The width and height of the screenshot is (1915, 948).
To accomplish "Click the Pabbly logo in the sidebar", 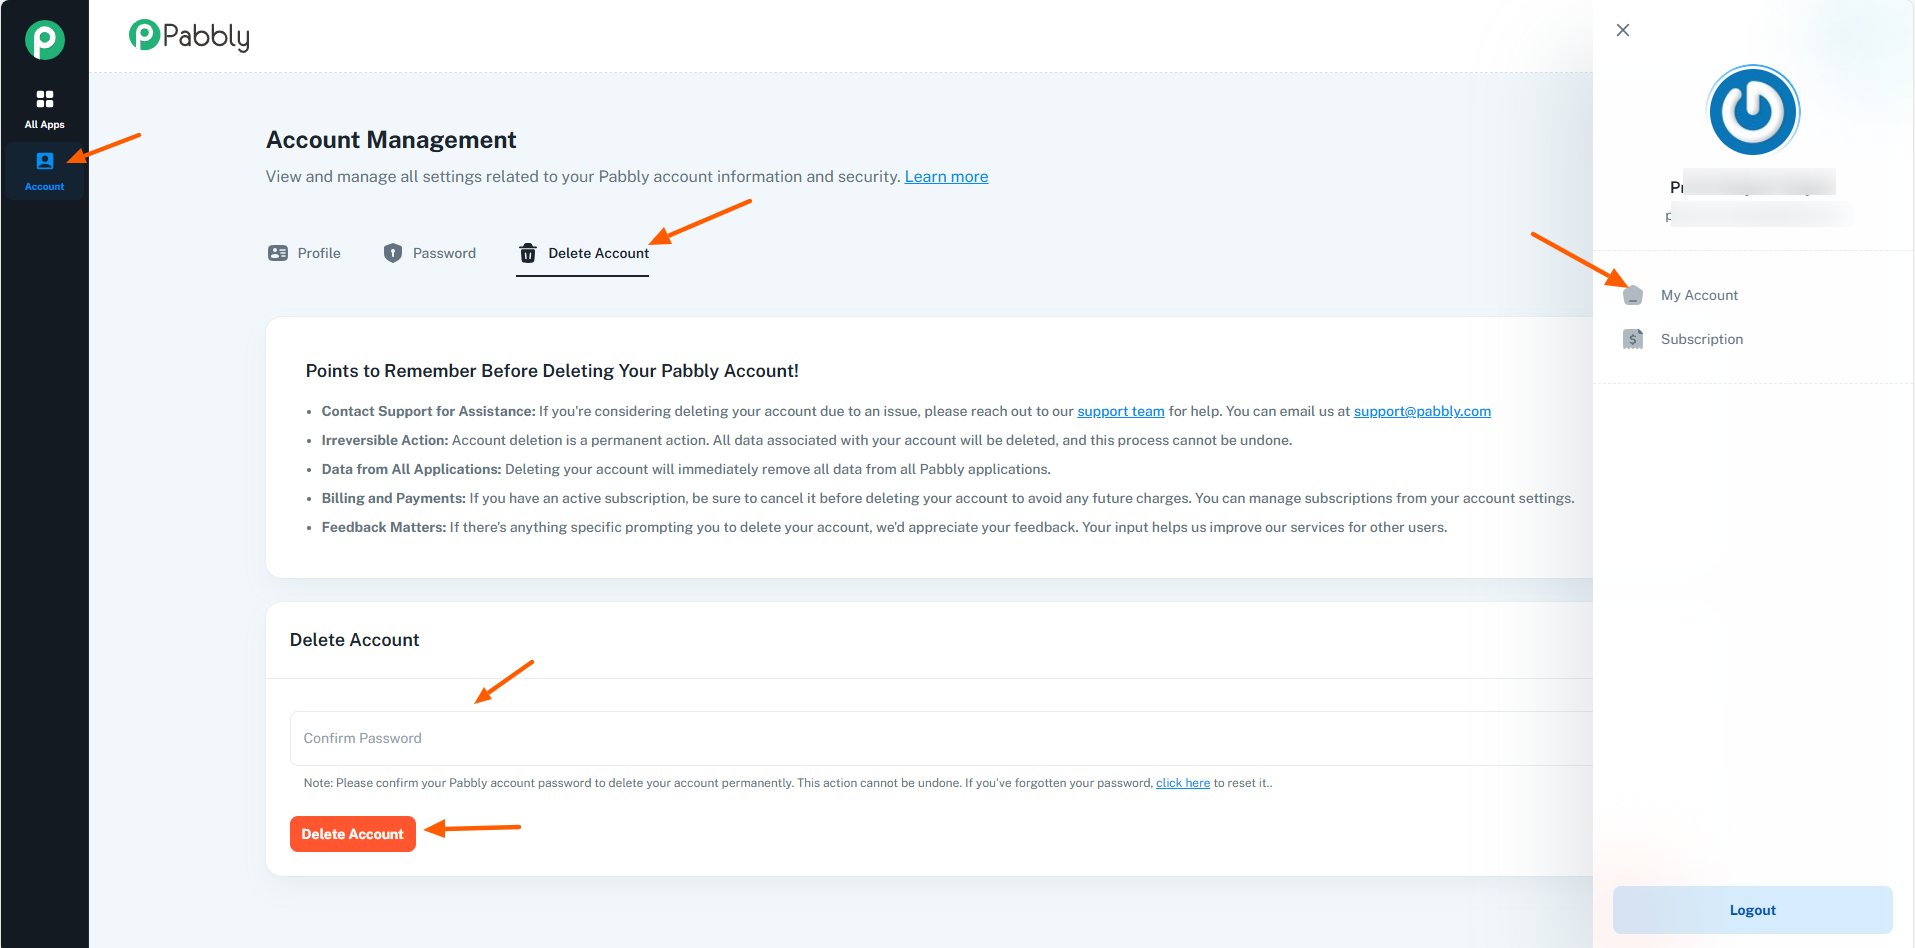I will [x=45, y=40].
